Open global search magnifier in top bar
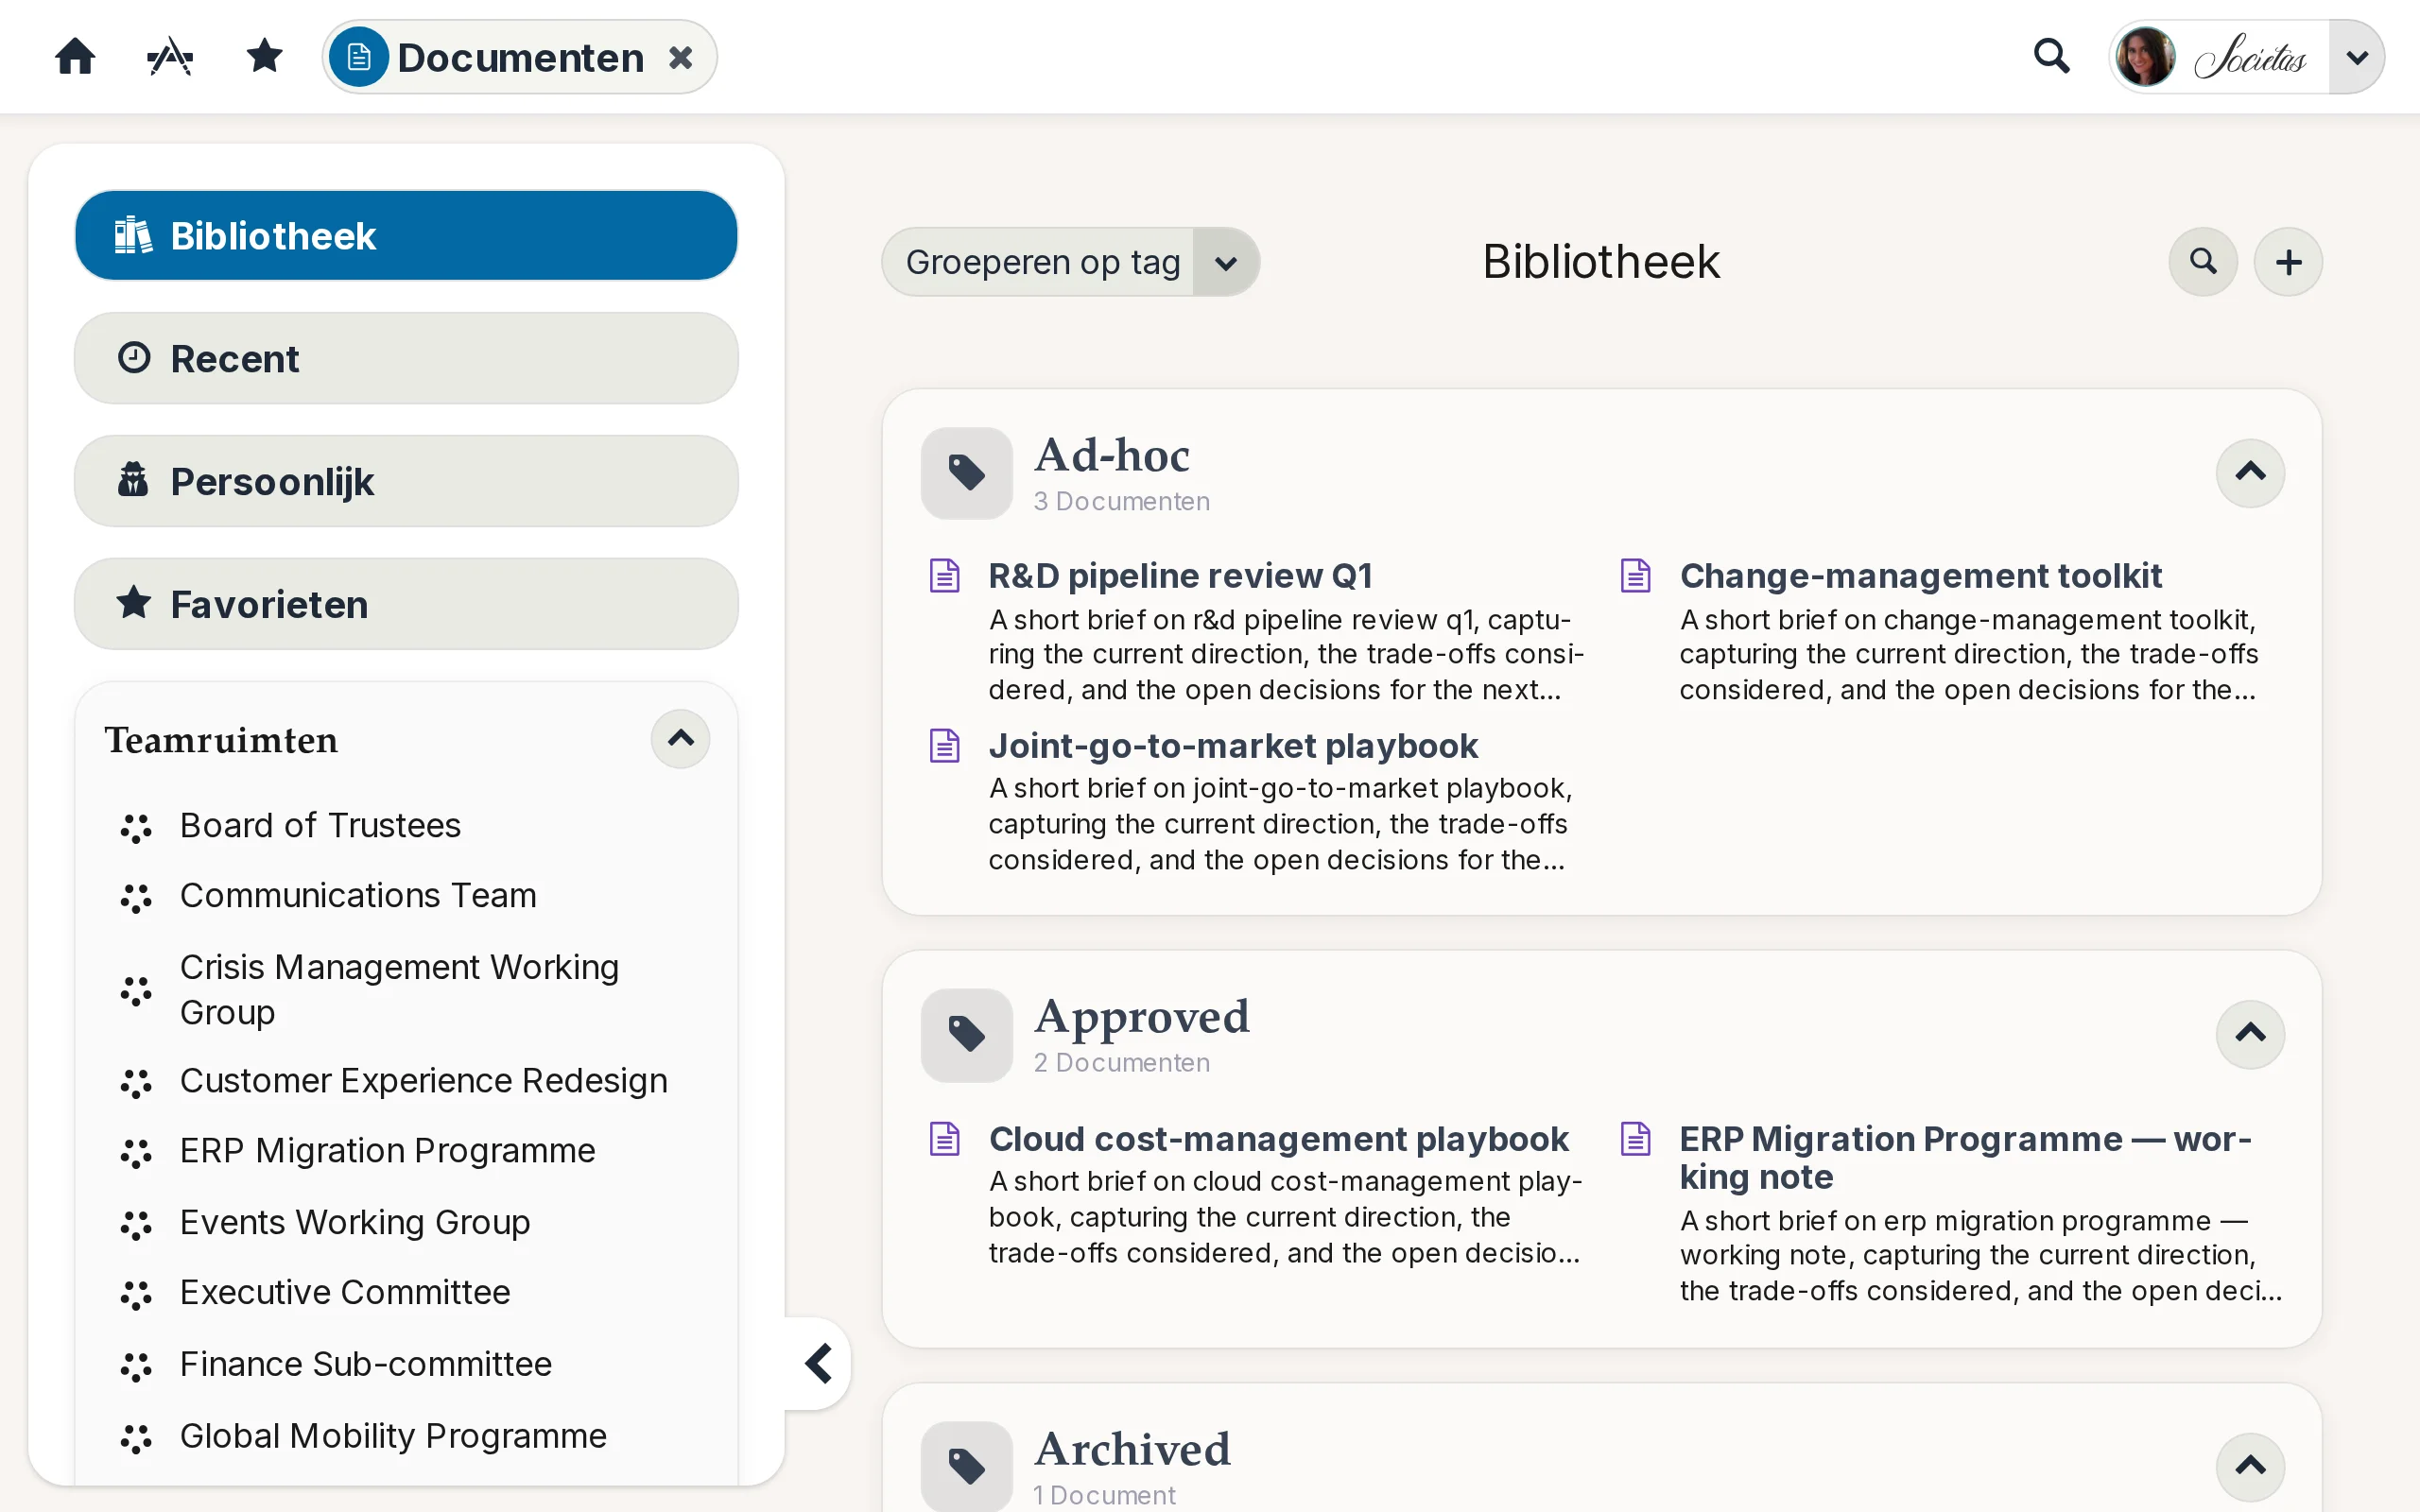This screenshot has height=1512, width=2420. coord(2051,56)
